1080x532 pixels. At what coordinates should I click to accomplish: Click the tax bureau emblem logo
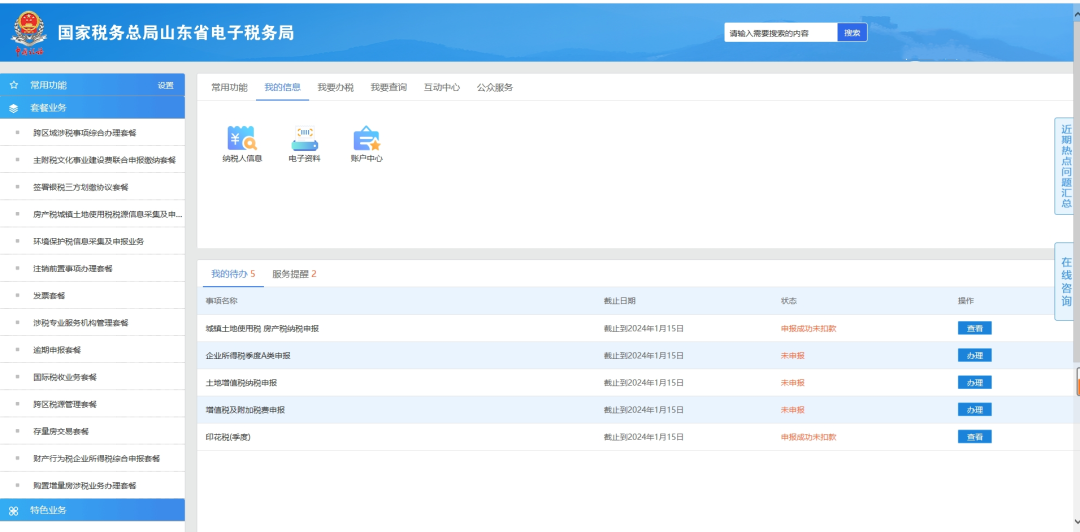[x=28, y=32]
